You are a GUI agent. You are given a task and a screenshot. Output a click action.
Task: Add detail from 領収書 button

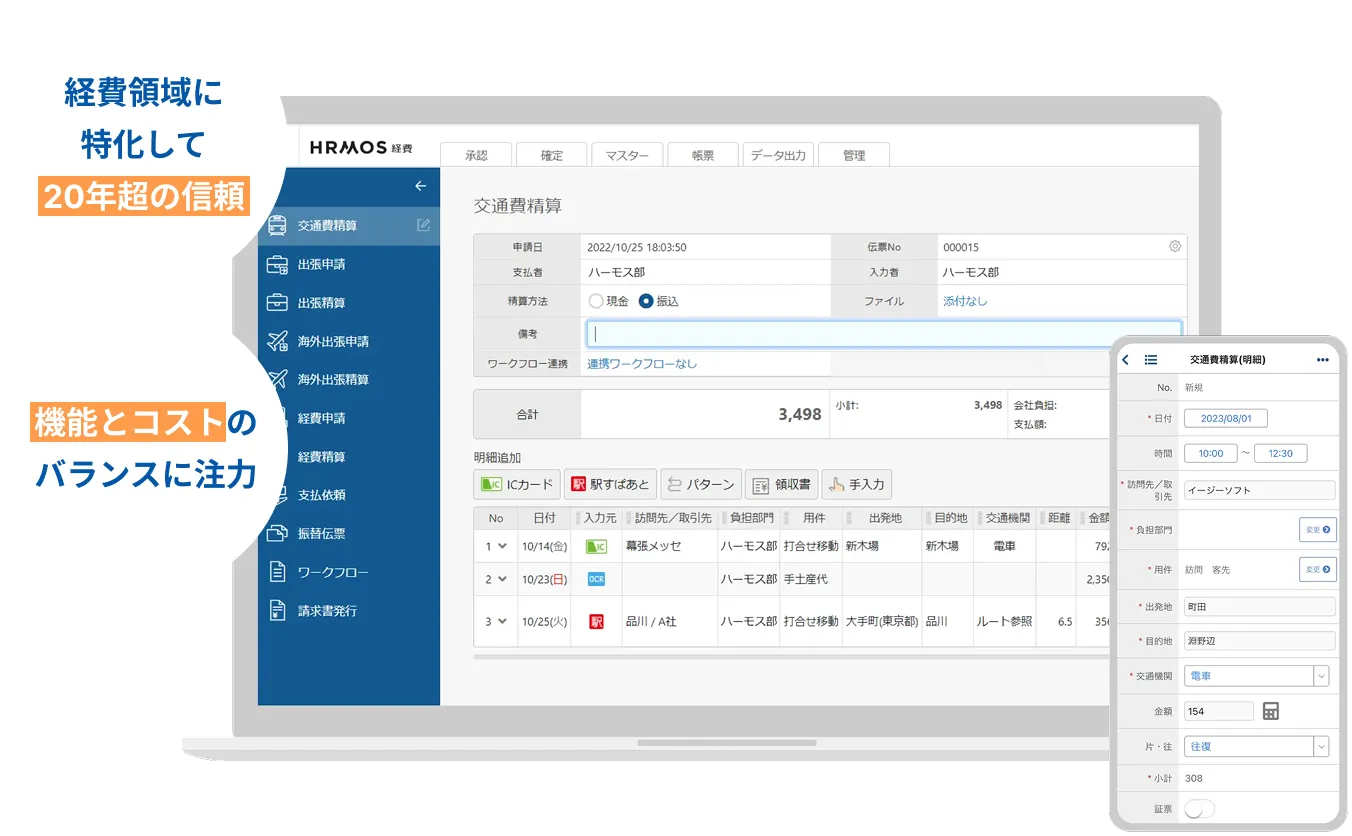click(x=781, y=484)
